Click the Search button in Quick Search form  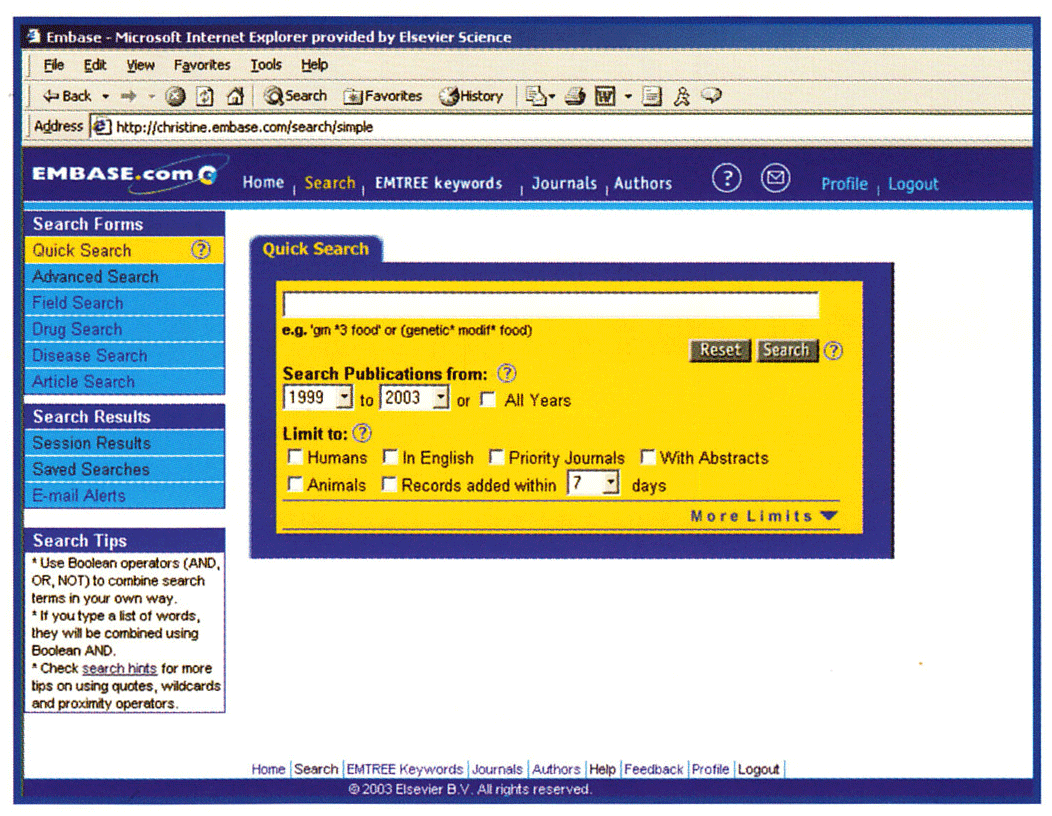click(787, 350)
